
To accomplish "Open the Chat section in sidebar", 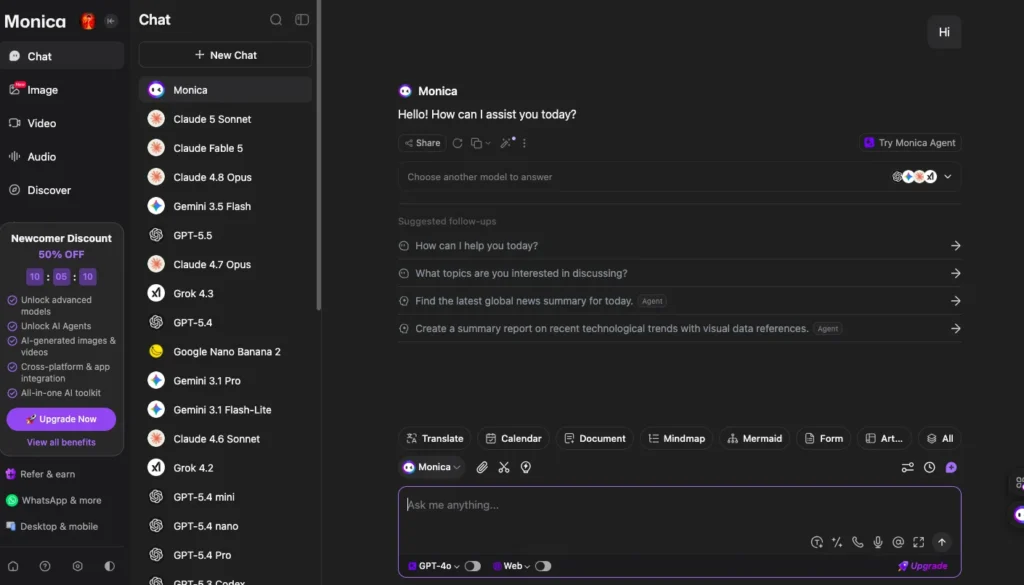I will pyautogui.click(x=62, y=56).
